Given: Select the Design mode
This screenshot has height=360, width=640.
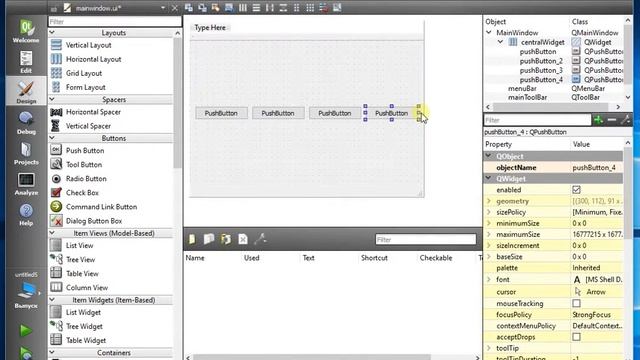Looking at the screenshot, I should (x=26, y=92).
